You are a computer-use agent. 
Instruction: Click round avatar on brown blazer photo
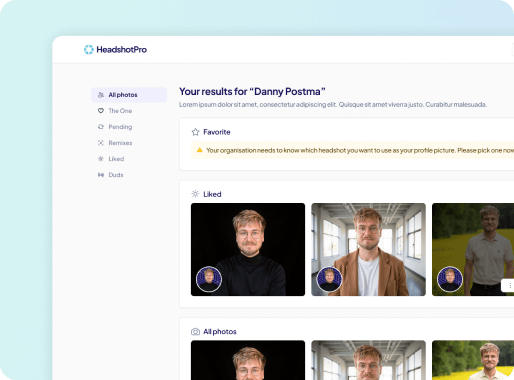pyautogui.click(x=329, y=279)
